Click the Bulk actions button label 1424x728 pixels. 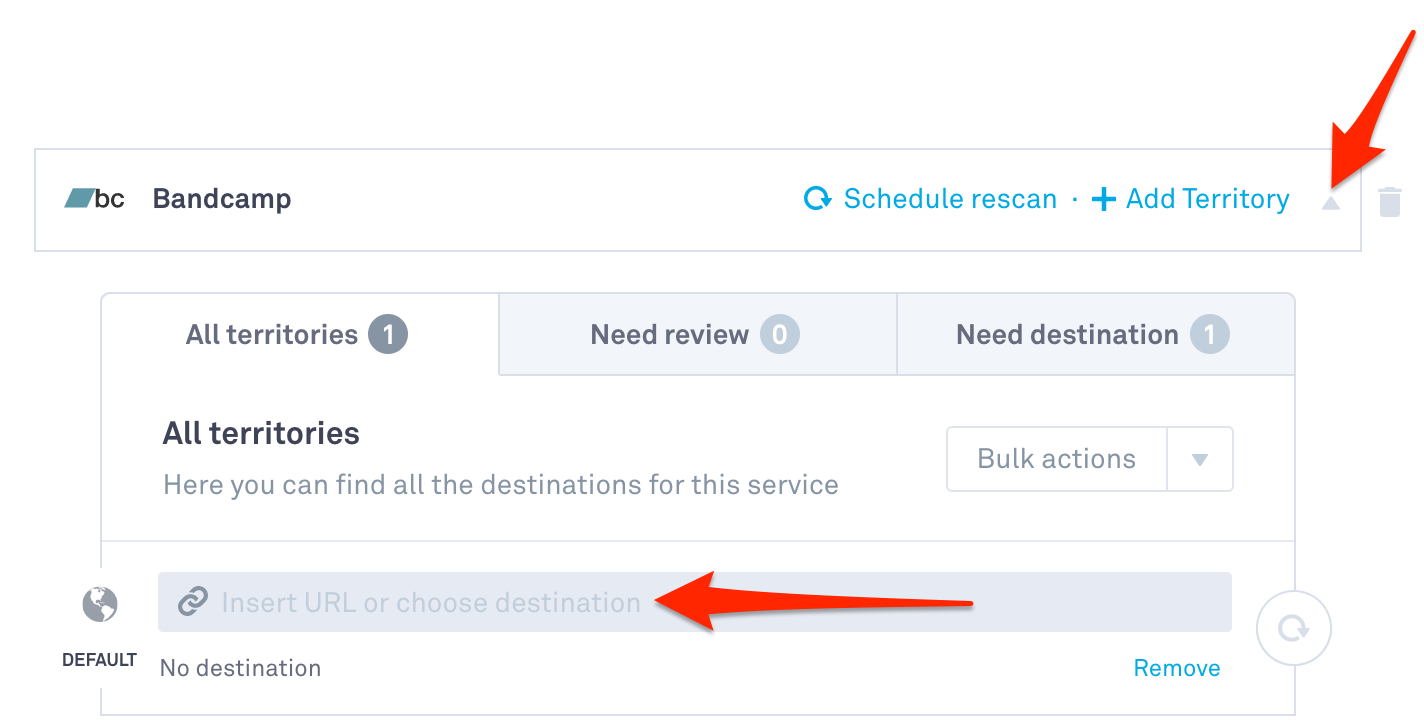[1057, 459]
